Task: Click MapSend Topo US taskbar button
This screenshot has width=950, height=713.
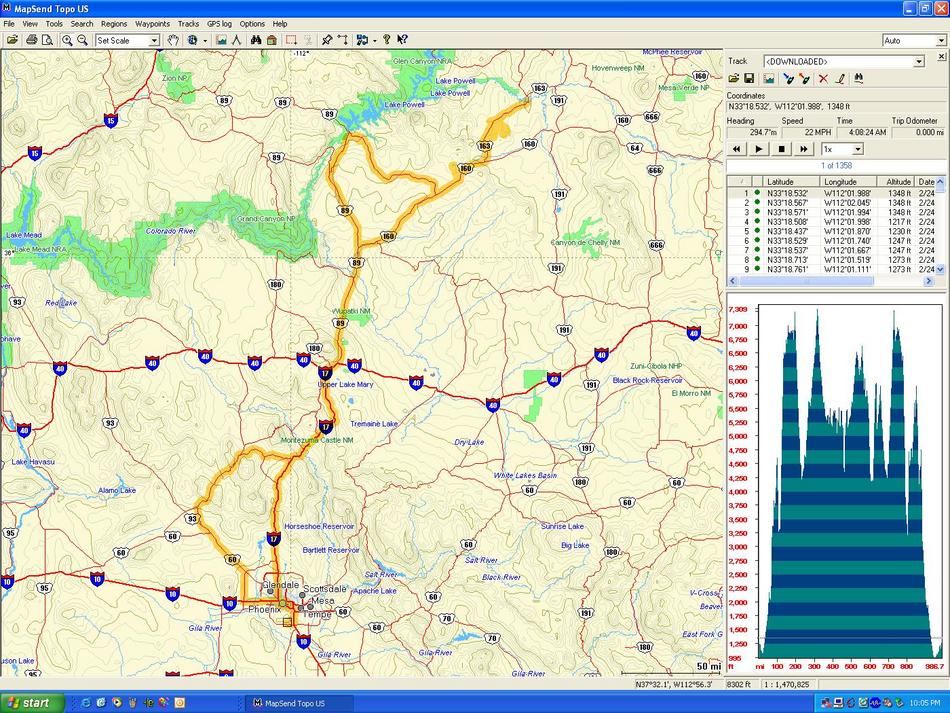Action: (301, 703)
